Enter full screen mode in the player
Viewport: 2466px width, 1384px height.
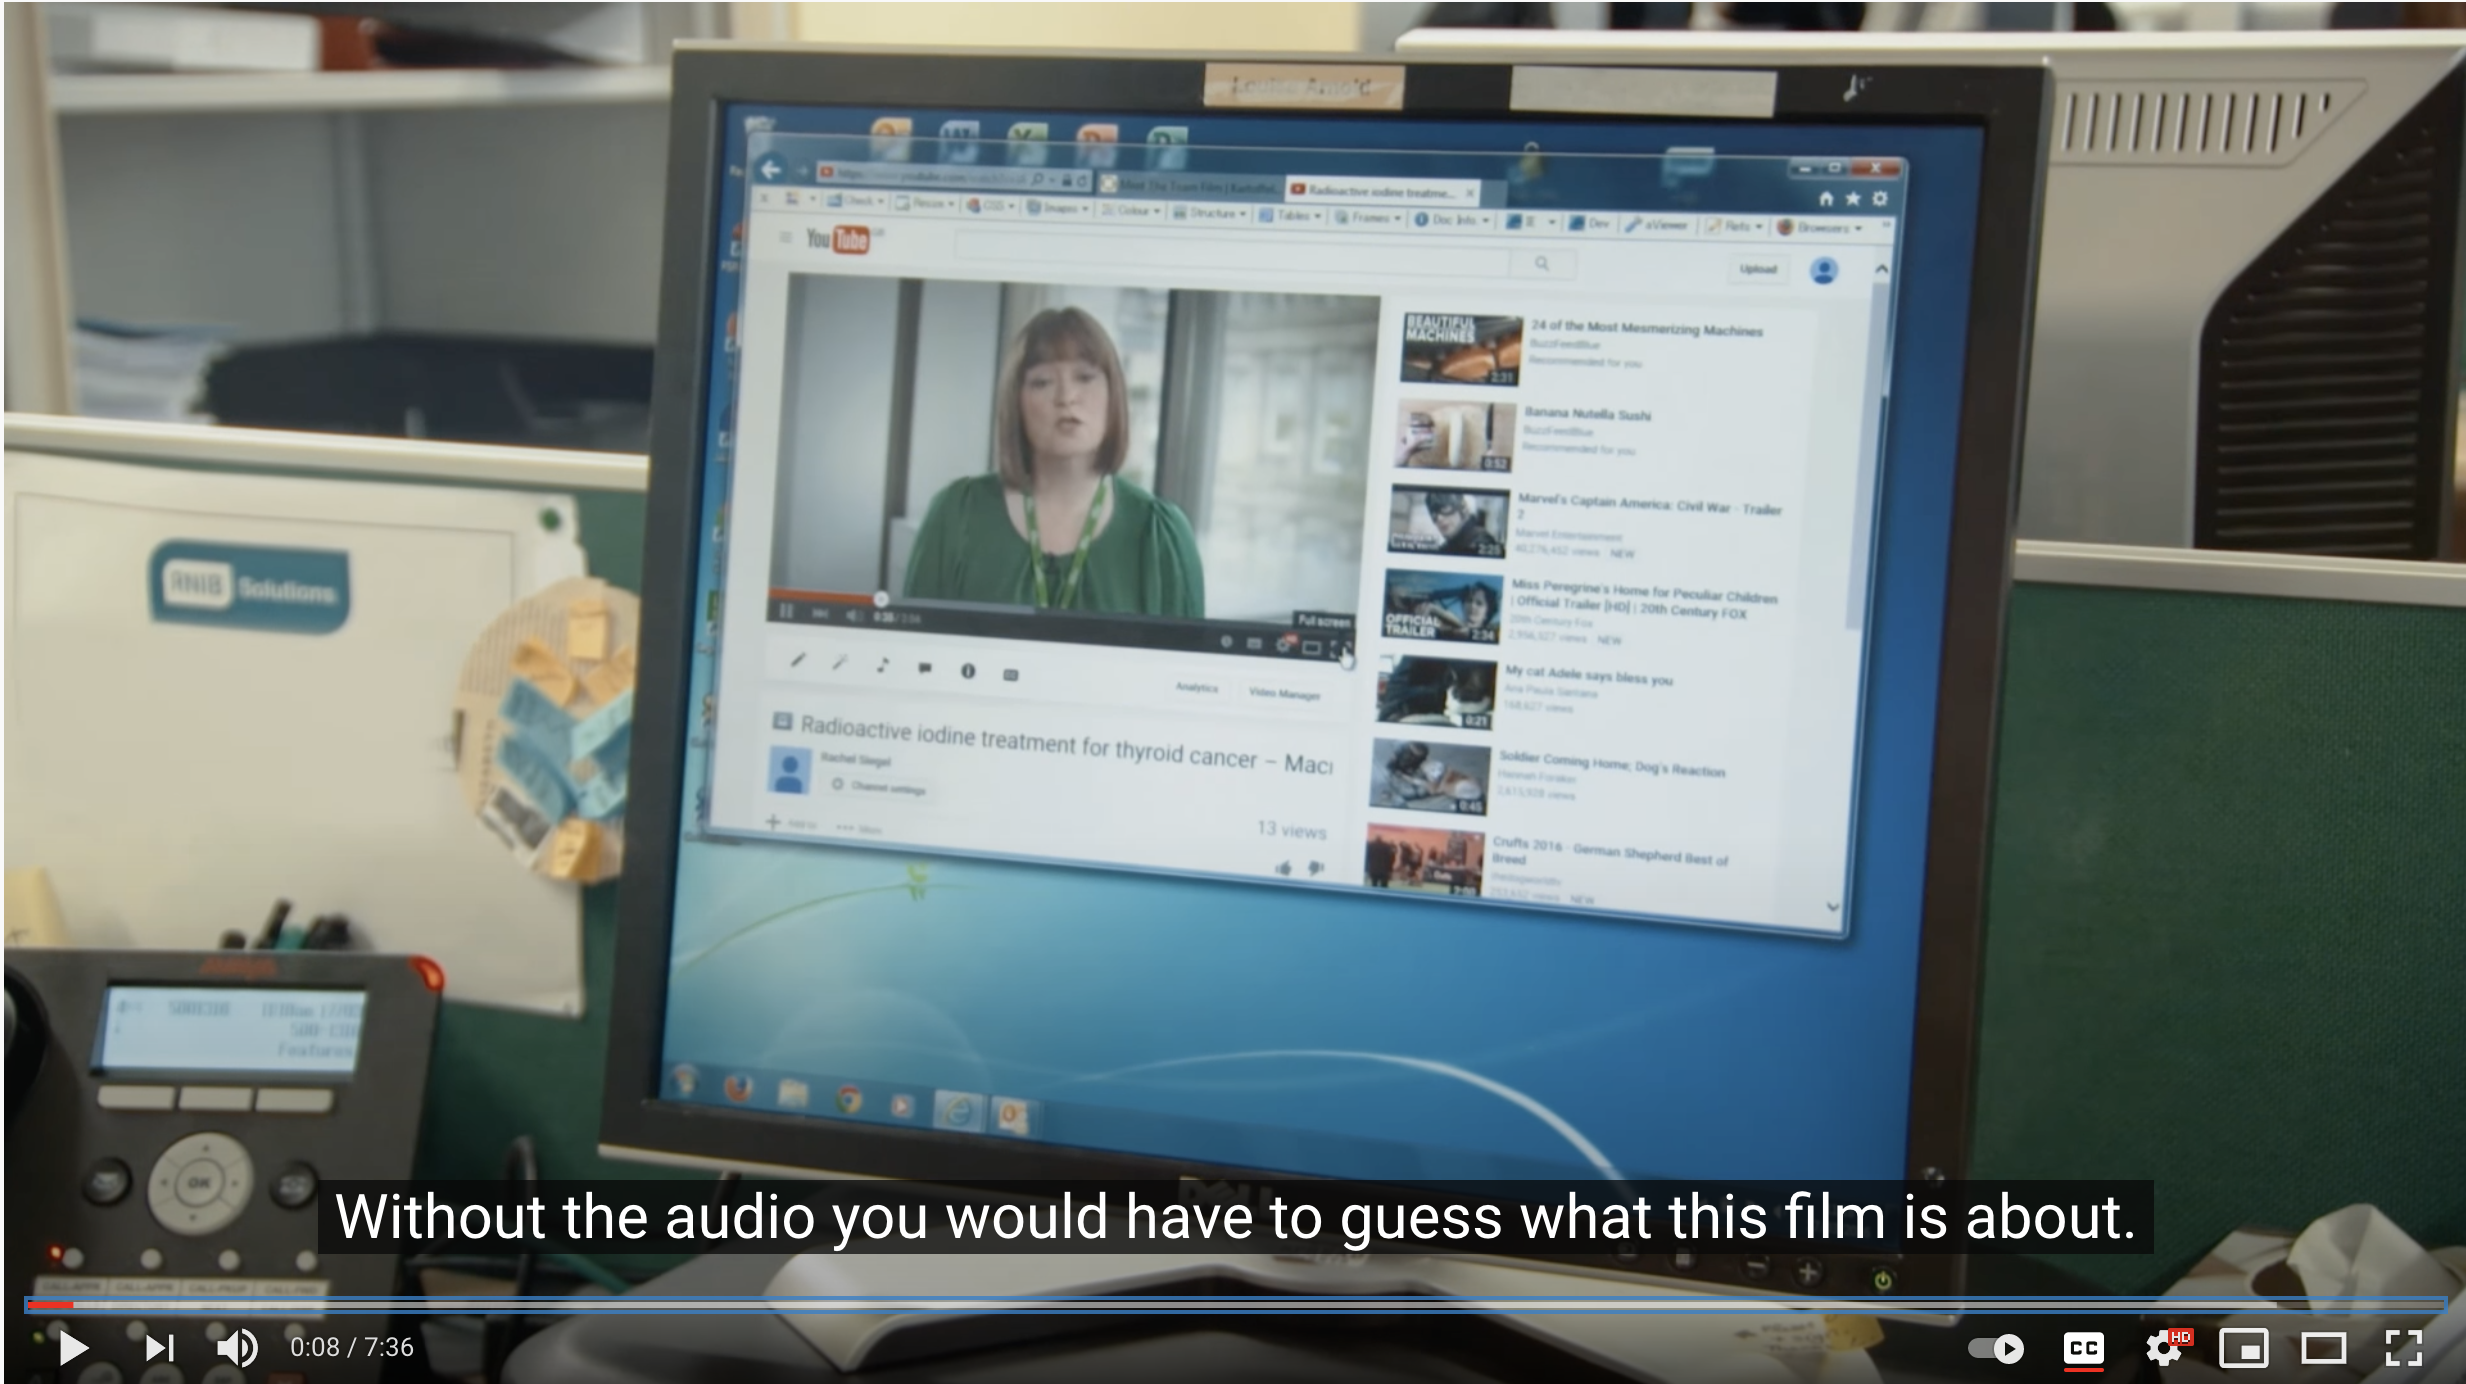pyautogui.click(x=2403, y=1348)
